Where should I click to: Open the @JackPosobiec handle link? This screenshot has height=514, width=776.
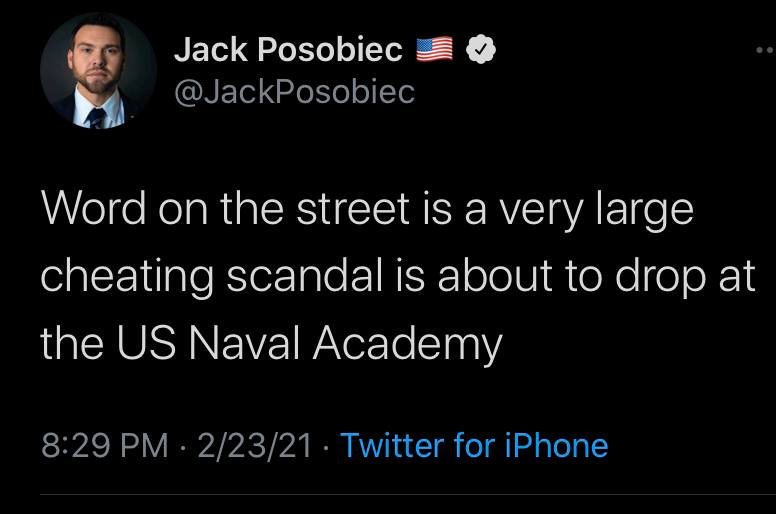(x=294, y=92)
